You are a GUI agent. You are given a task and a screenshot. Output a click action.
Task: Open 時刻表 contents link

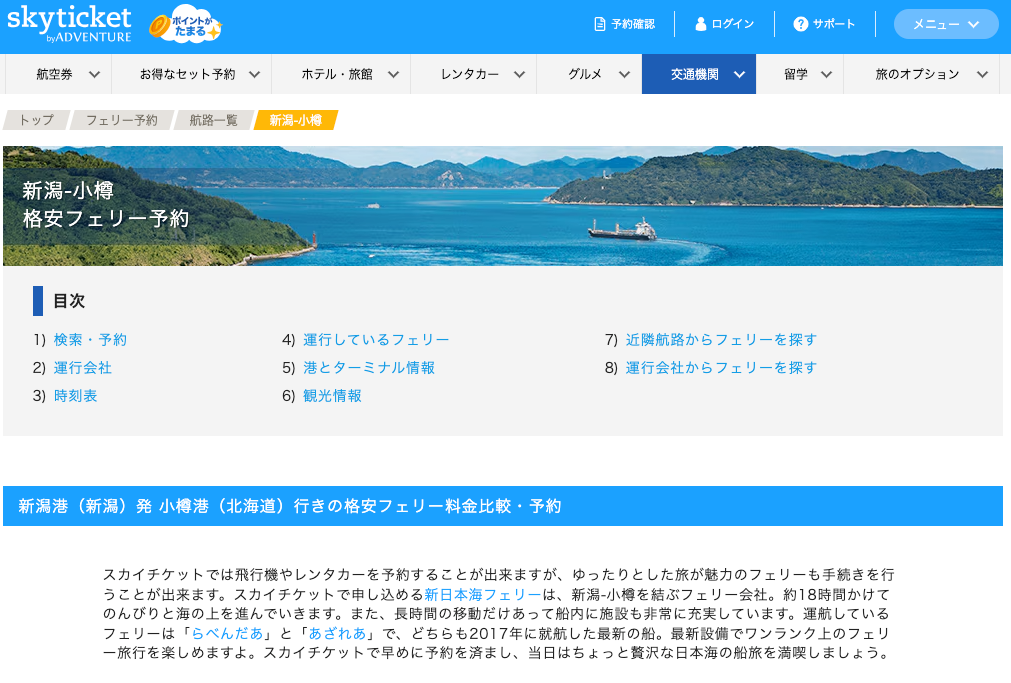pyautogui.click(x=76, y=396)
